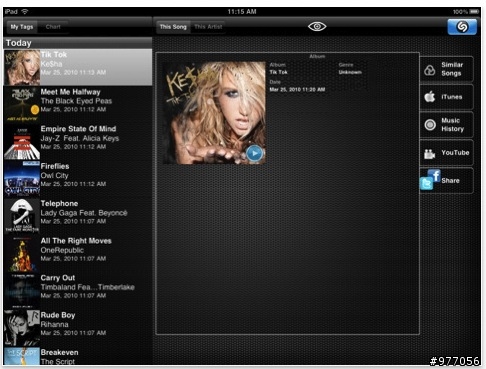Click the Twitter bird icon

[x=426, y=184]
